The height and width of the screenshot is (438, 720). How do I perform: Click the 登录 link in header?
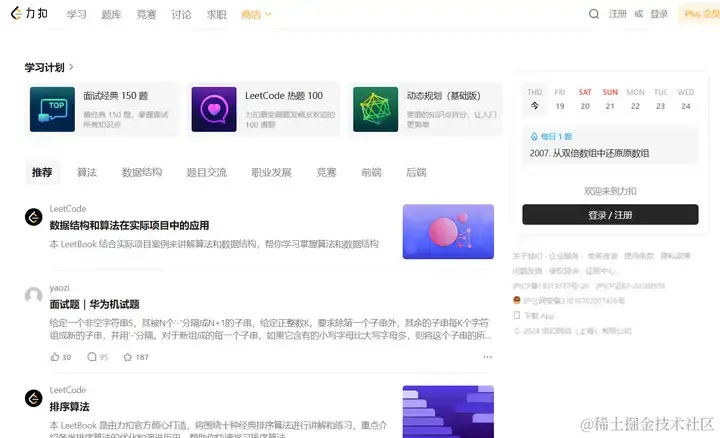point(659,14)
